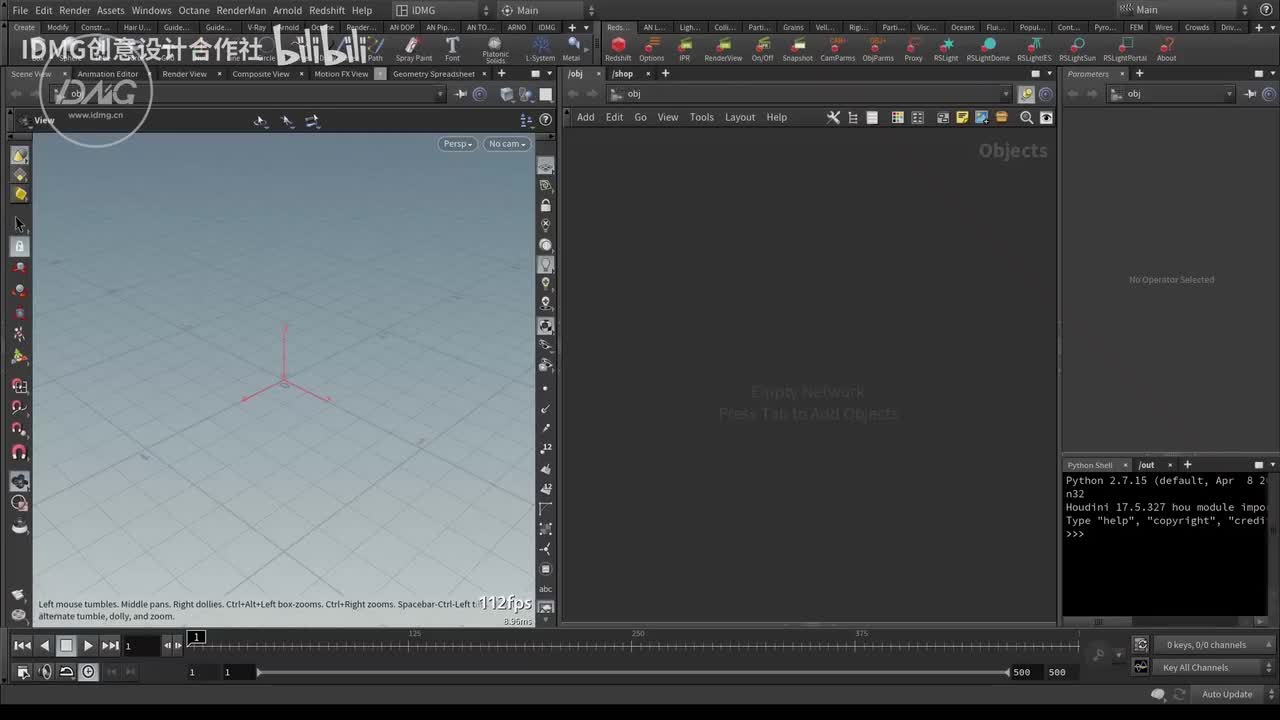Toggle the viewport lock icon on left toolbar
This screenshot has width=1280, height=720.
click(19, 246)
